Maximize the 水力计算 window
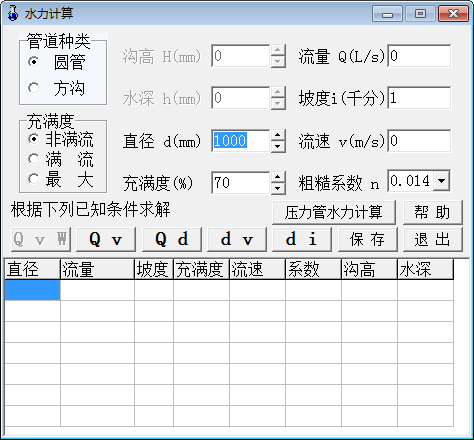 click(x=420, y=14)
